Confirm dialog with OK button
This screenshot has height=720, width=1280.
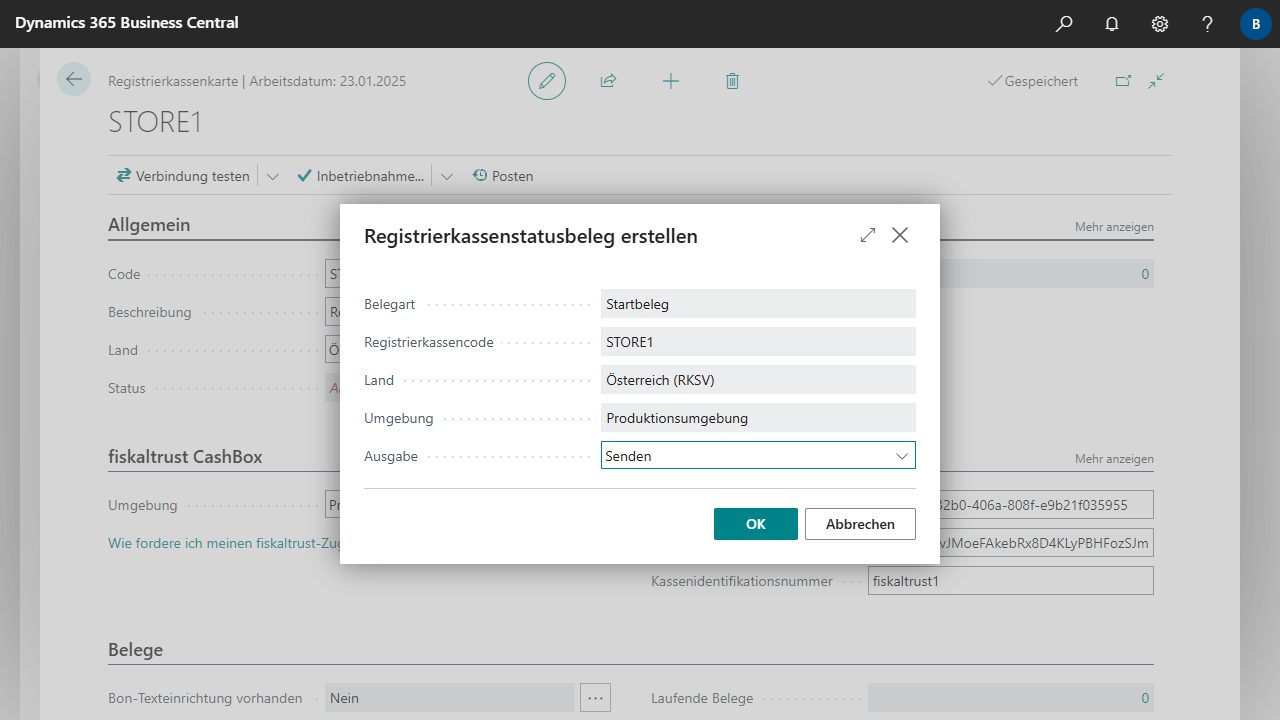[756, 524]
